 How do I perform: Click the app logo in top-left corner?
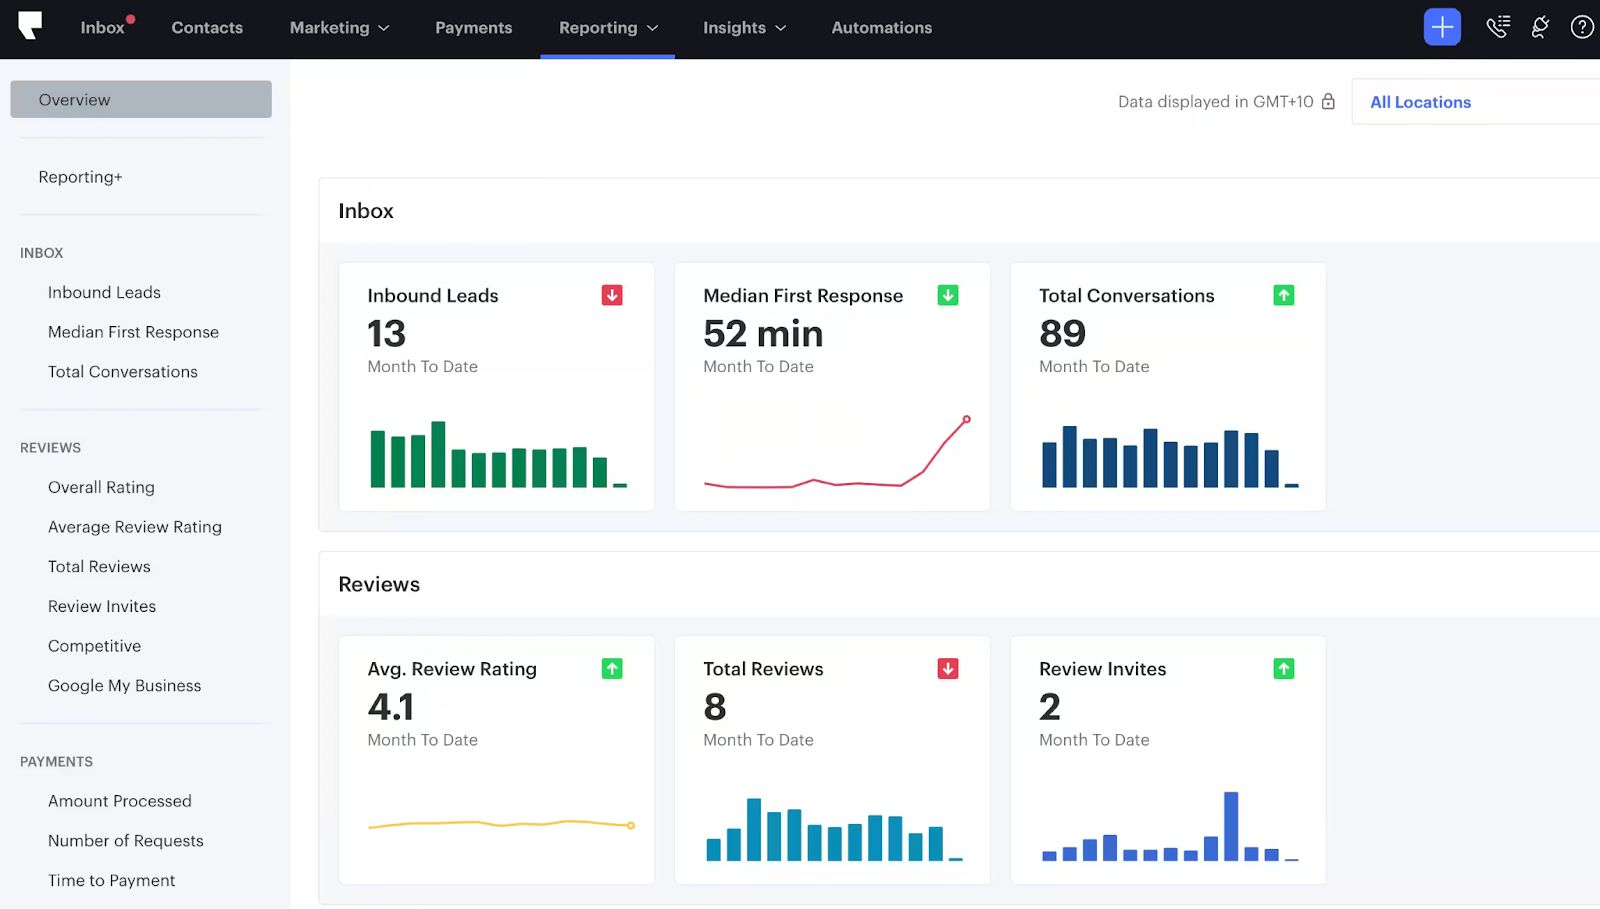[x=30, y=25]
